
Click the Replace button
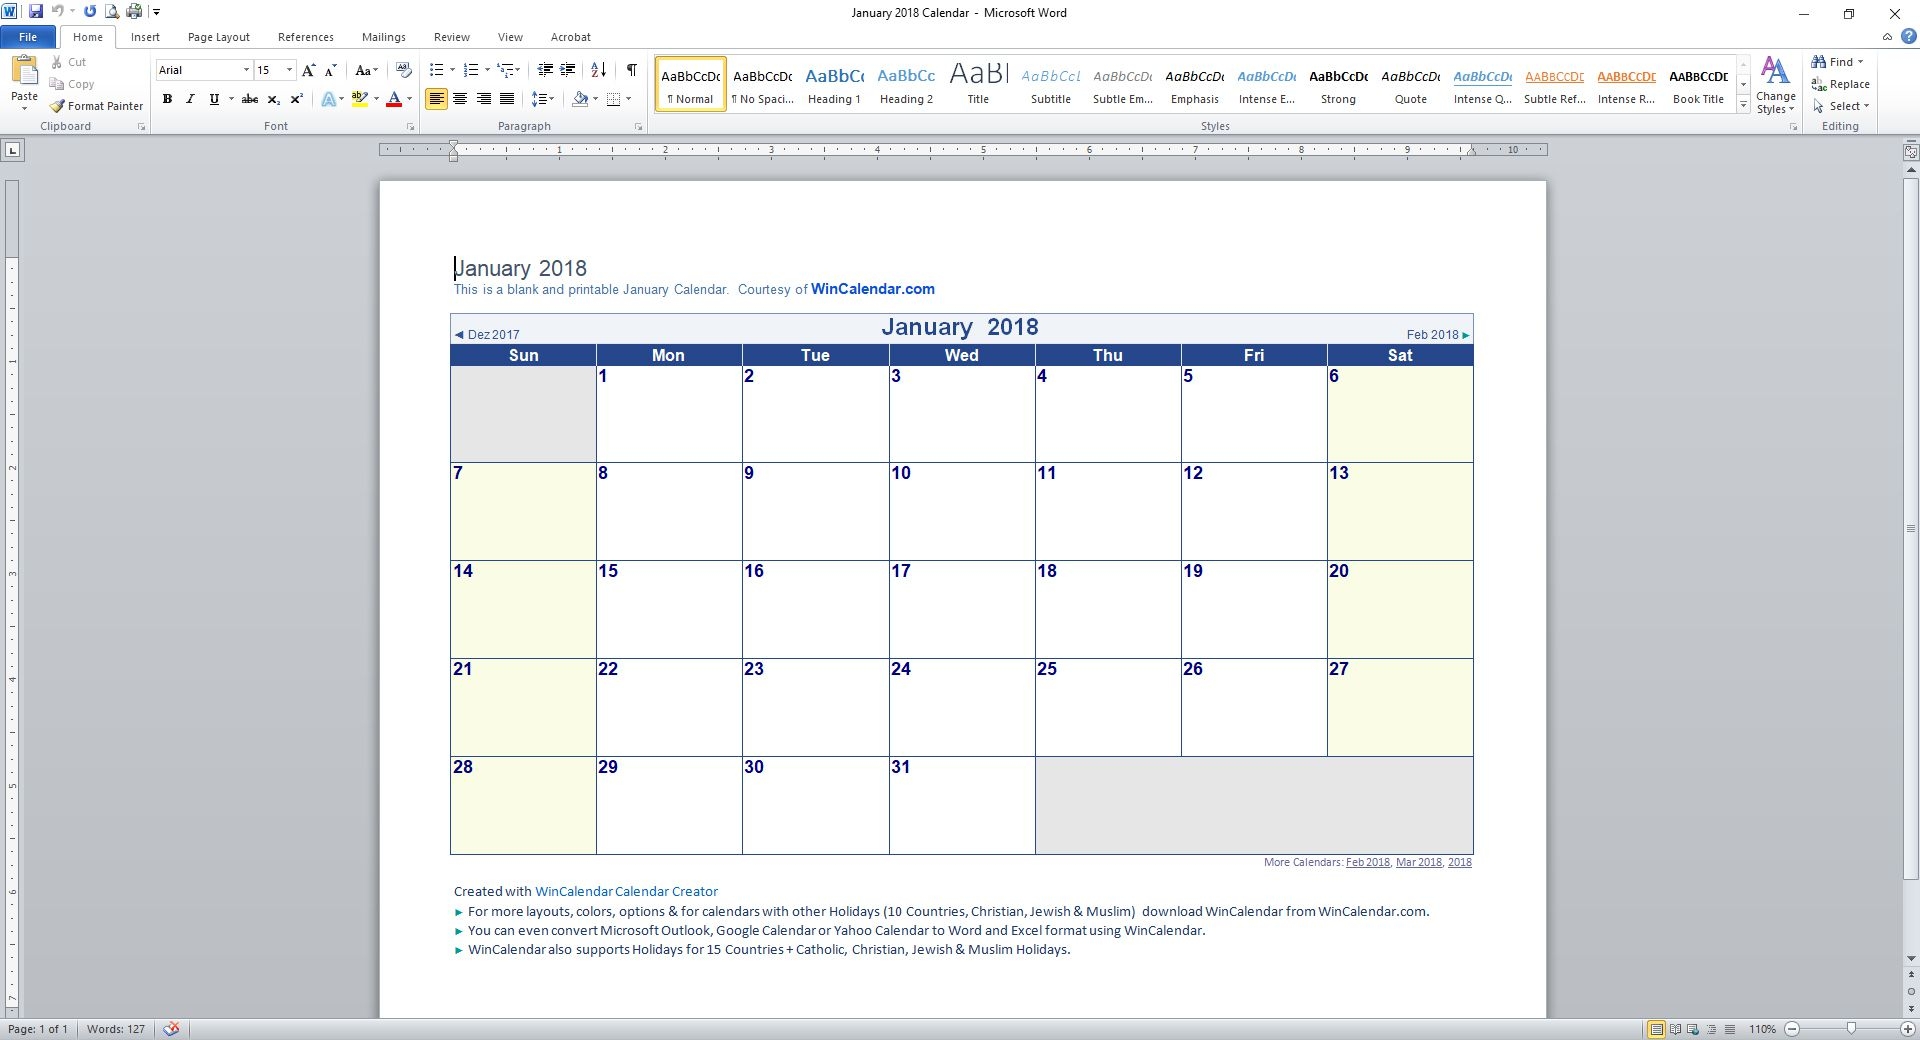click(x=1841, y=84)
